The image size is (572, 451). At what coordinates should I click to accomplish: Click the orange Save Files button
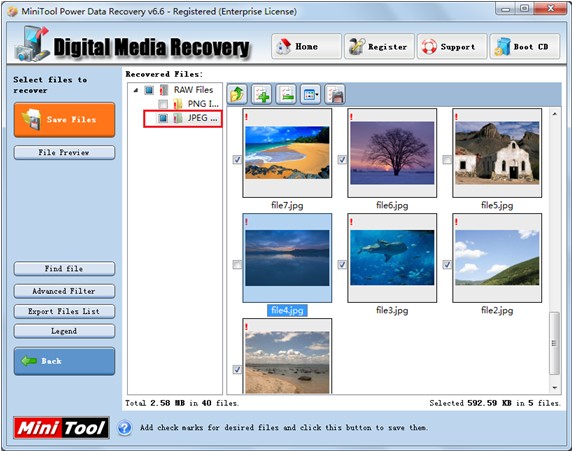tap(65, 120)
